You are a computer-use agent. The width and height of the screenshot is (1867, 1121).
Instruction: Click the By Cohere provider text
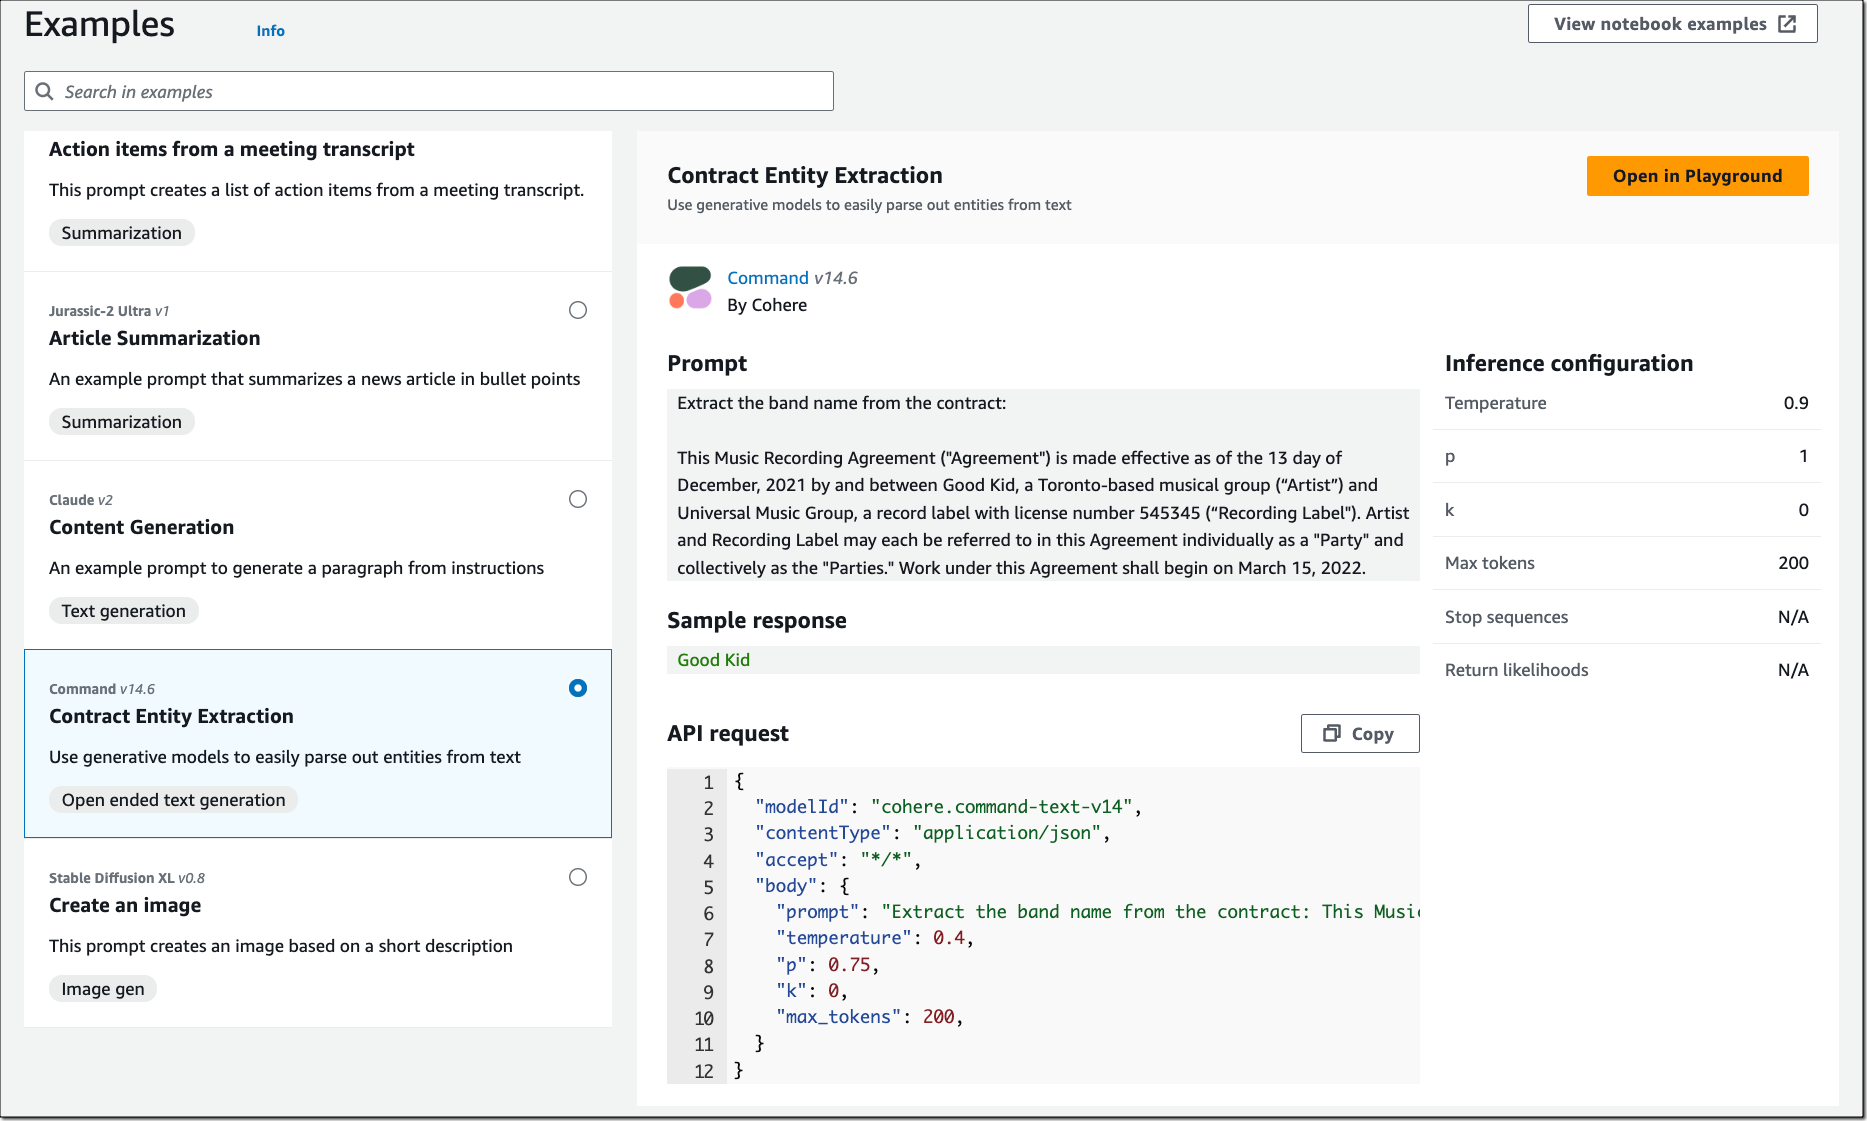click(x=767, y=305)
